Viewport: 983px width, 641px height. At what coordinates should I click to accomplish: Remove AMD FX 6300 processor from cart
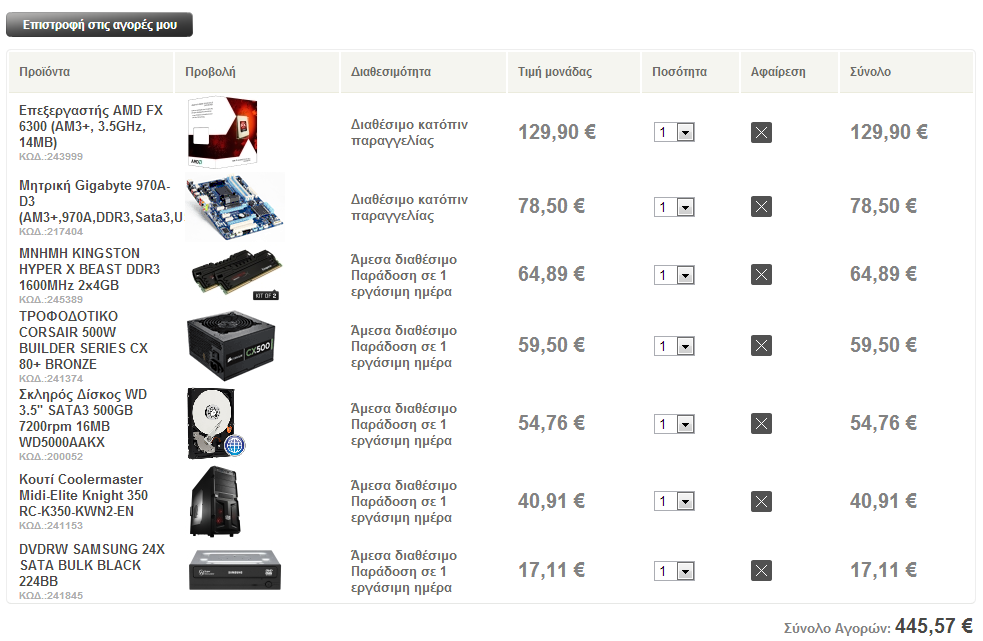(761, 132)
